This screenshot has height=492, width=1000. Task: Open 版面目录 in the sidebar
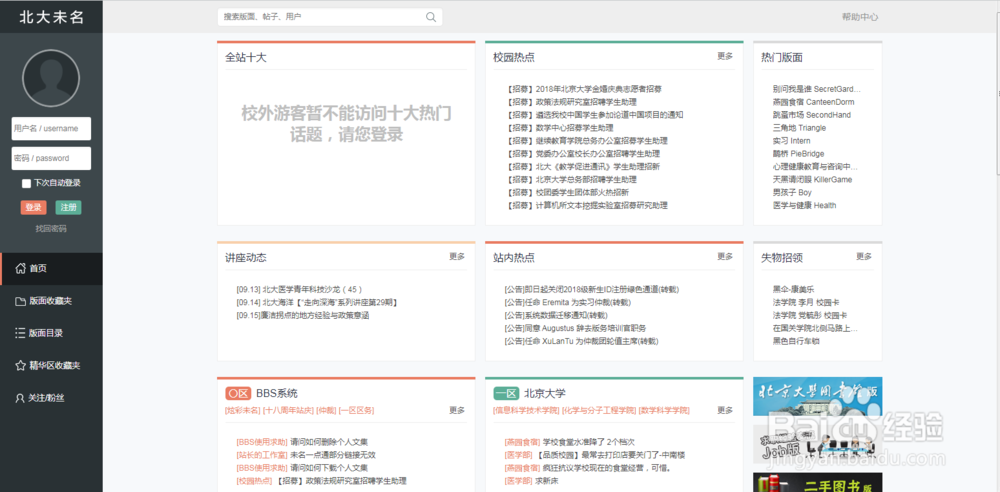[x=51, y=333]
